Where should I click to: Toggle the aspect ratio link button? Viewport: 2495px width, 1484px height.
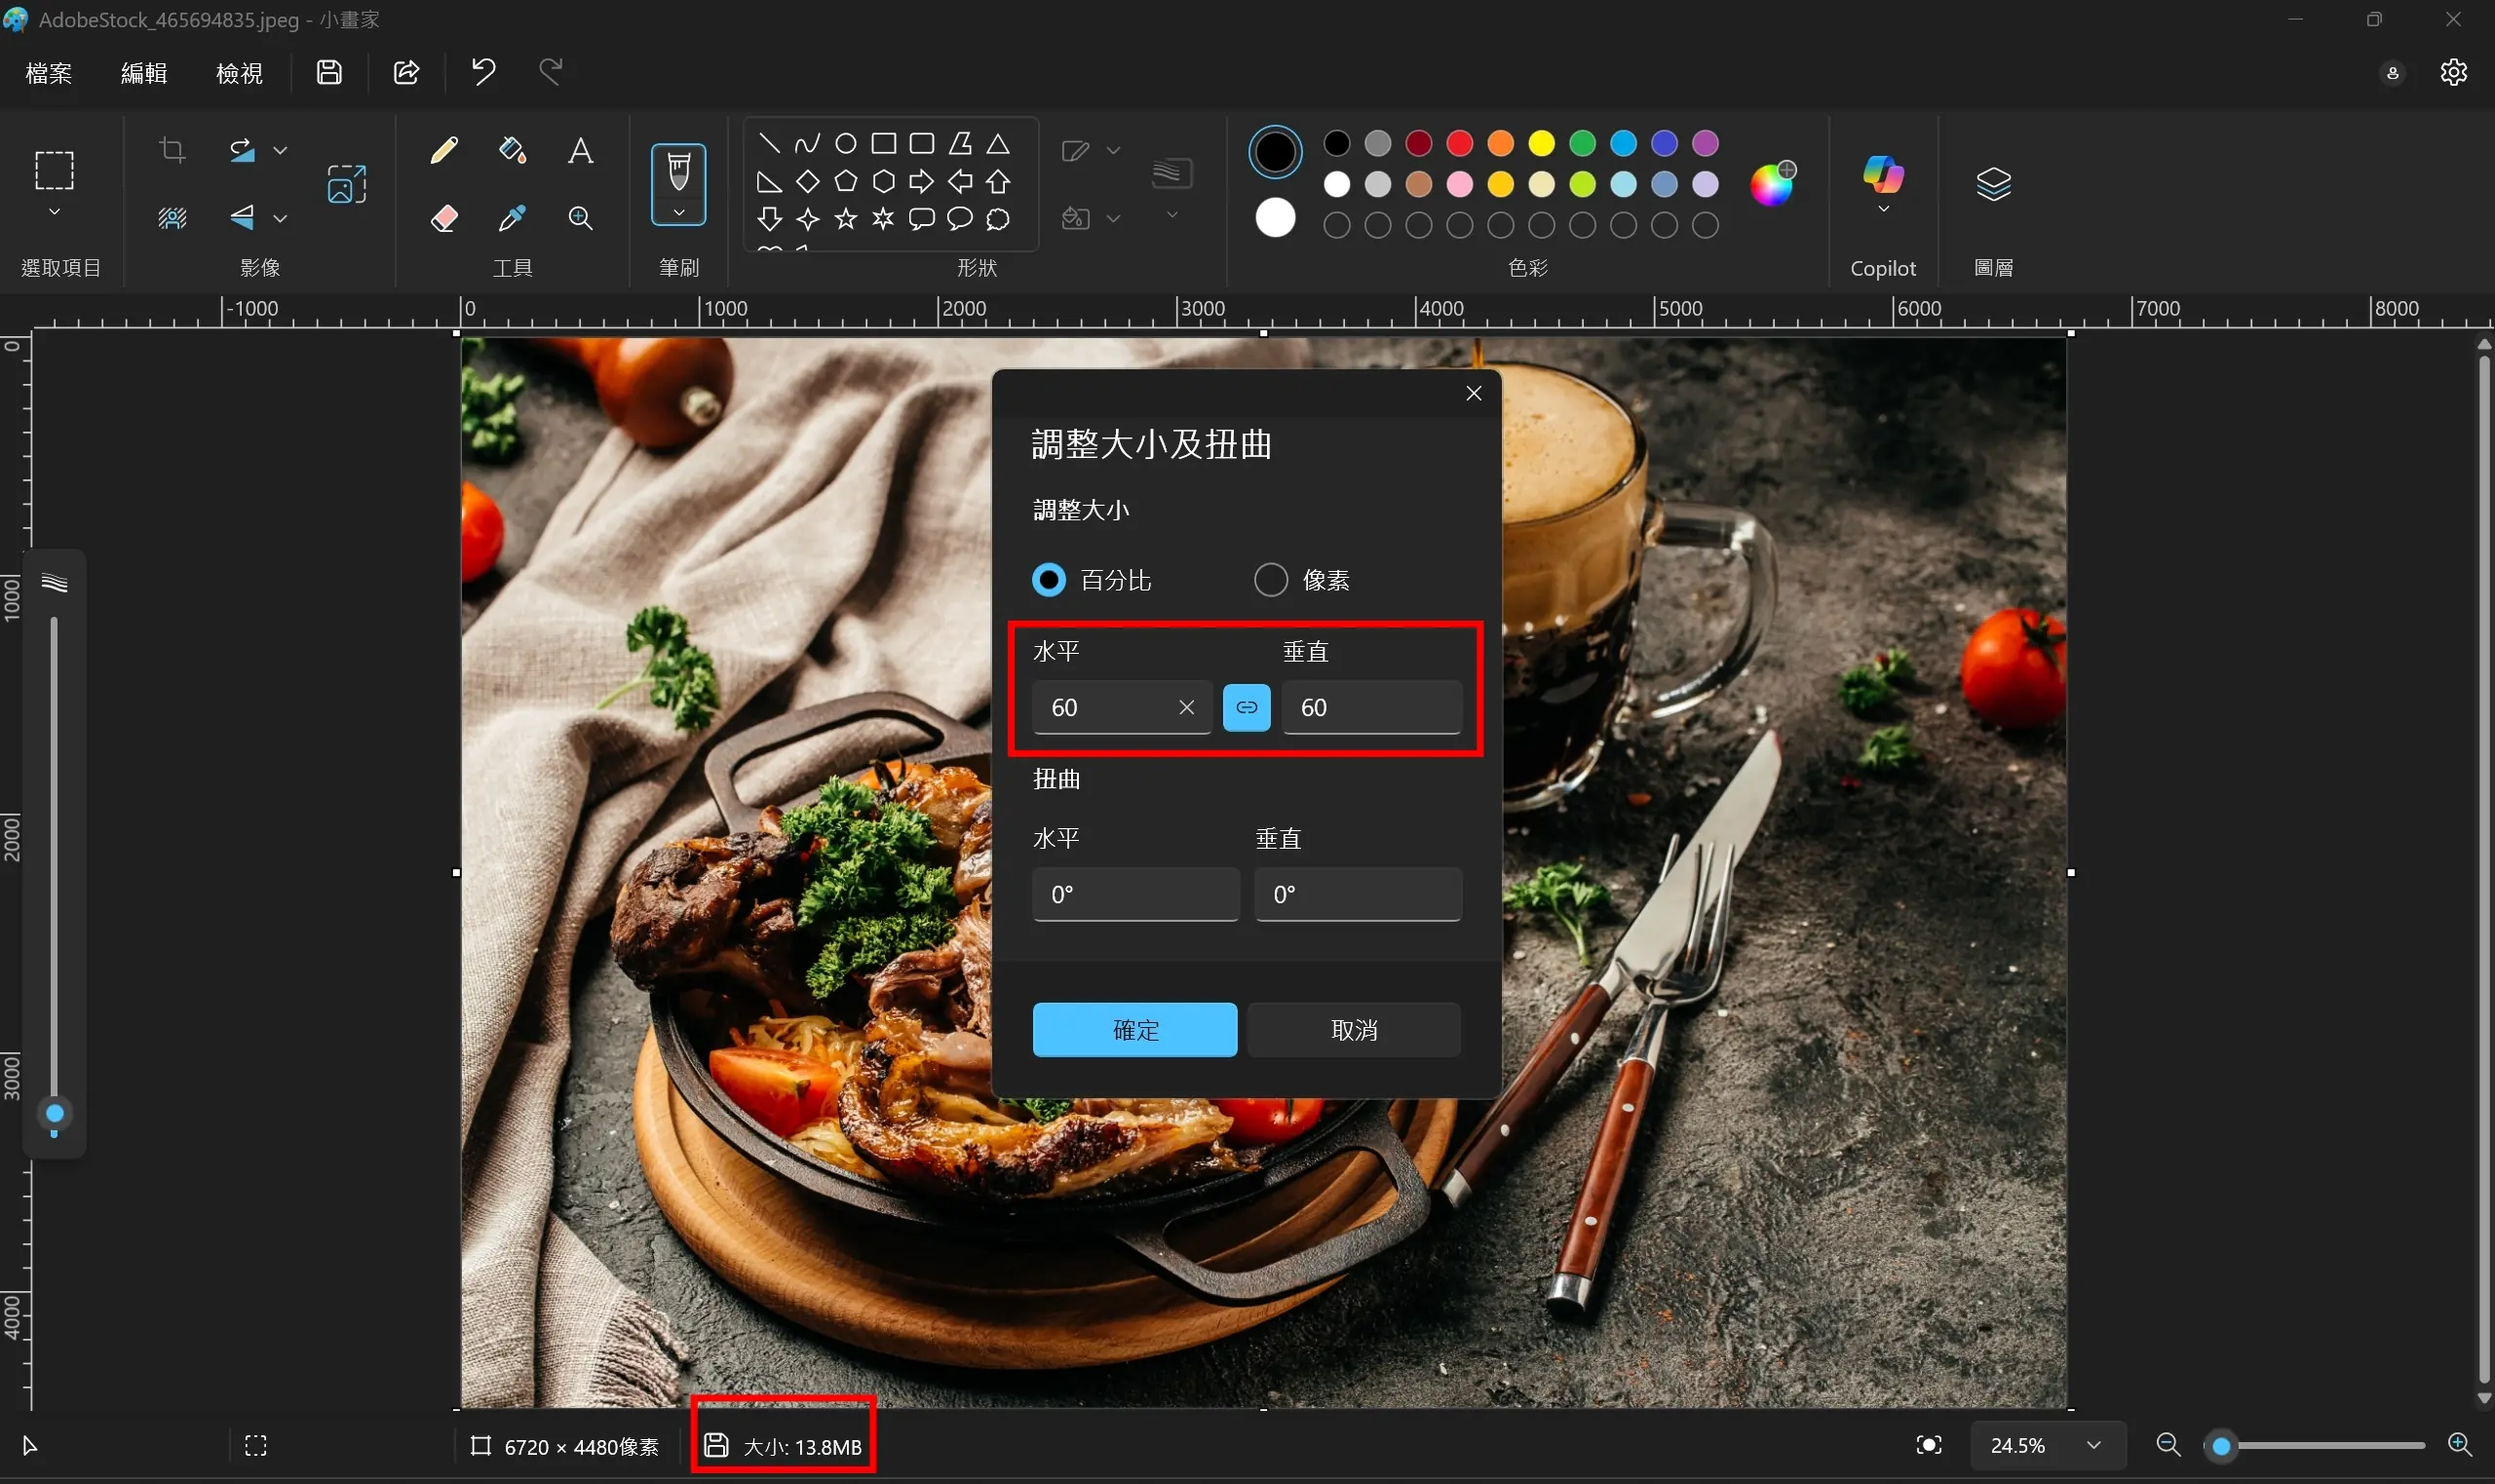coord(1246,707)
